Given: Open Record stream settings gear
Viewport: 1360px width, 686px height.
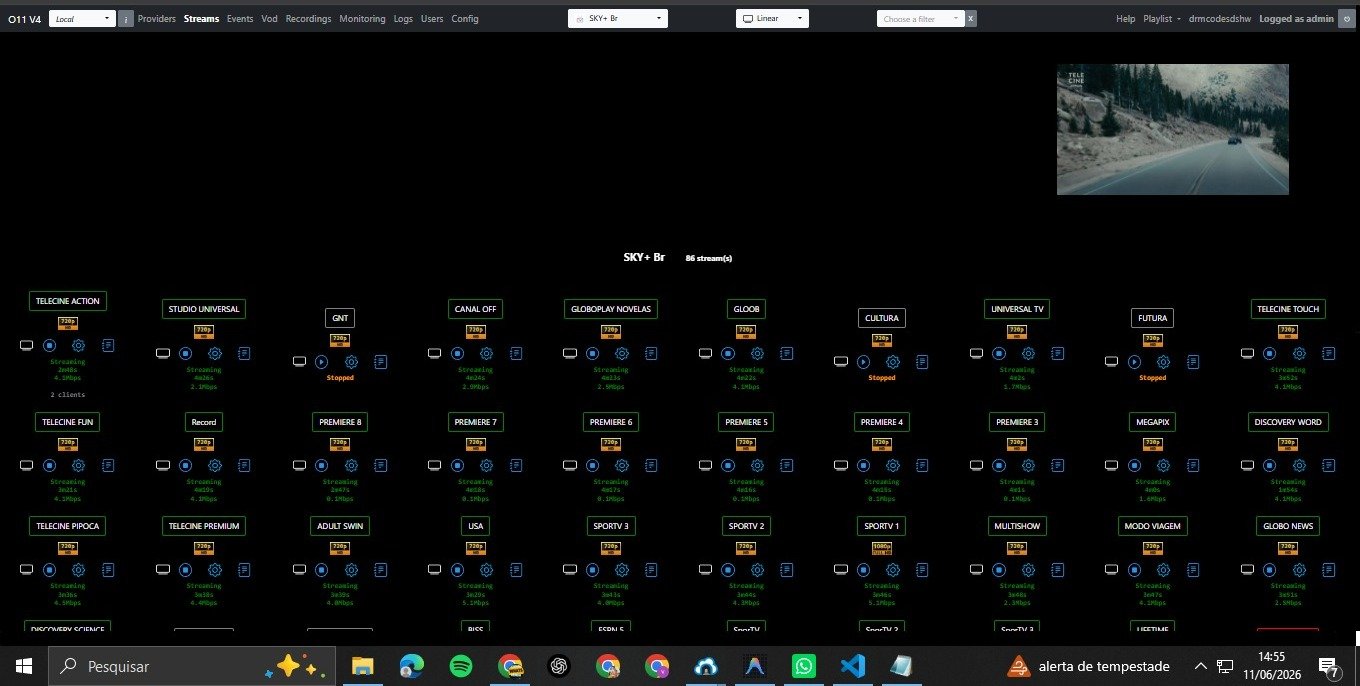Looking at the screenshot, I should click(x=215, y=465).
